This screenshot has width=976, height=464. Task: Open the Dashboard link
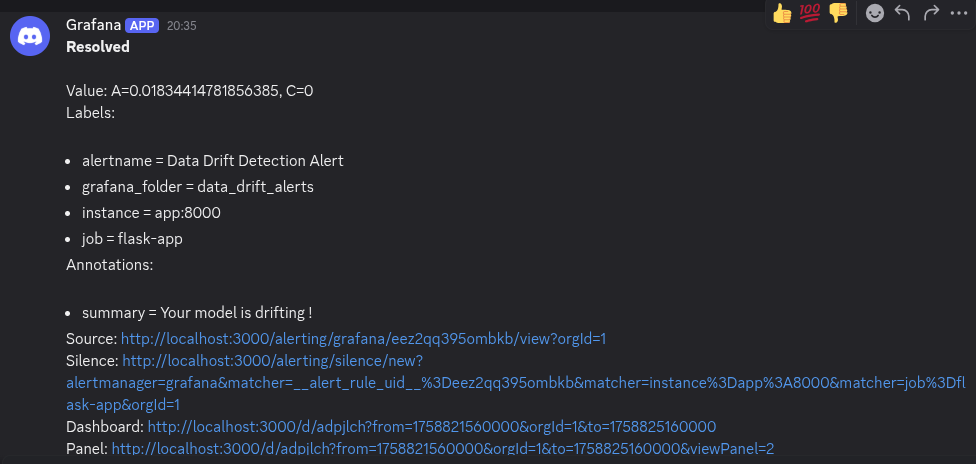pos(431,427)
